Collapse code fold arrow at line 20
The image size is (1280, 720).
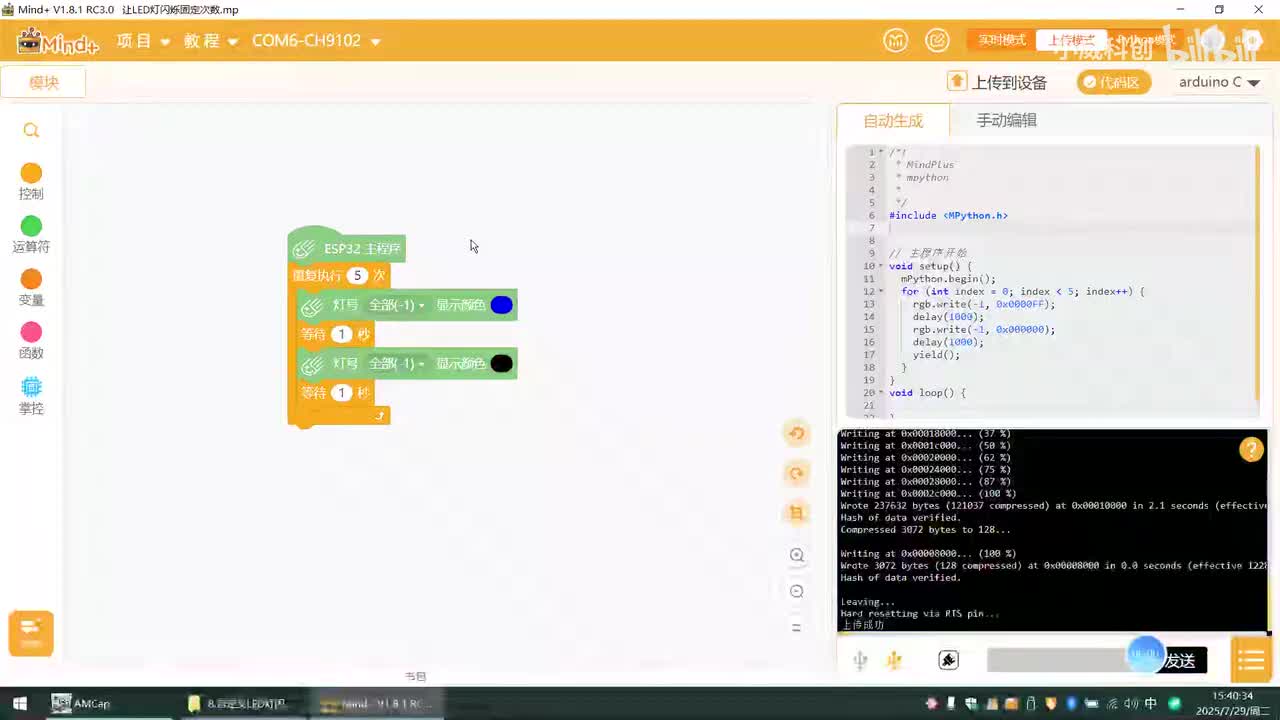tap(881, 393)
